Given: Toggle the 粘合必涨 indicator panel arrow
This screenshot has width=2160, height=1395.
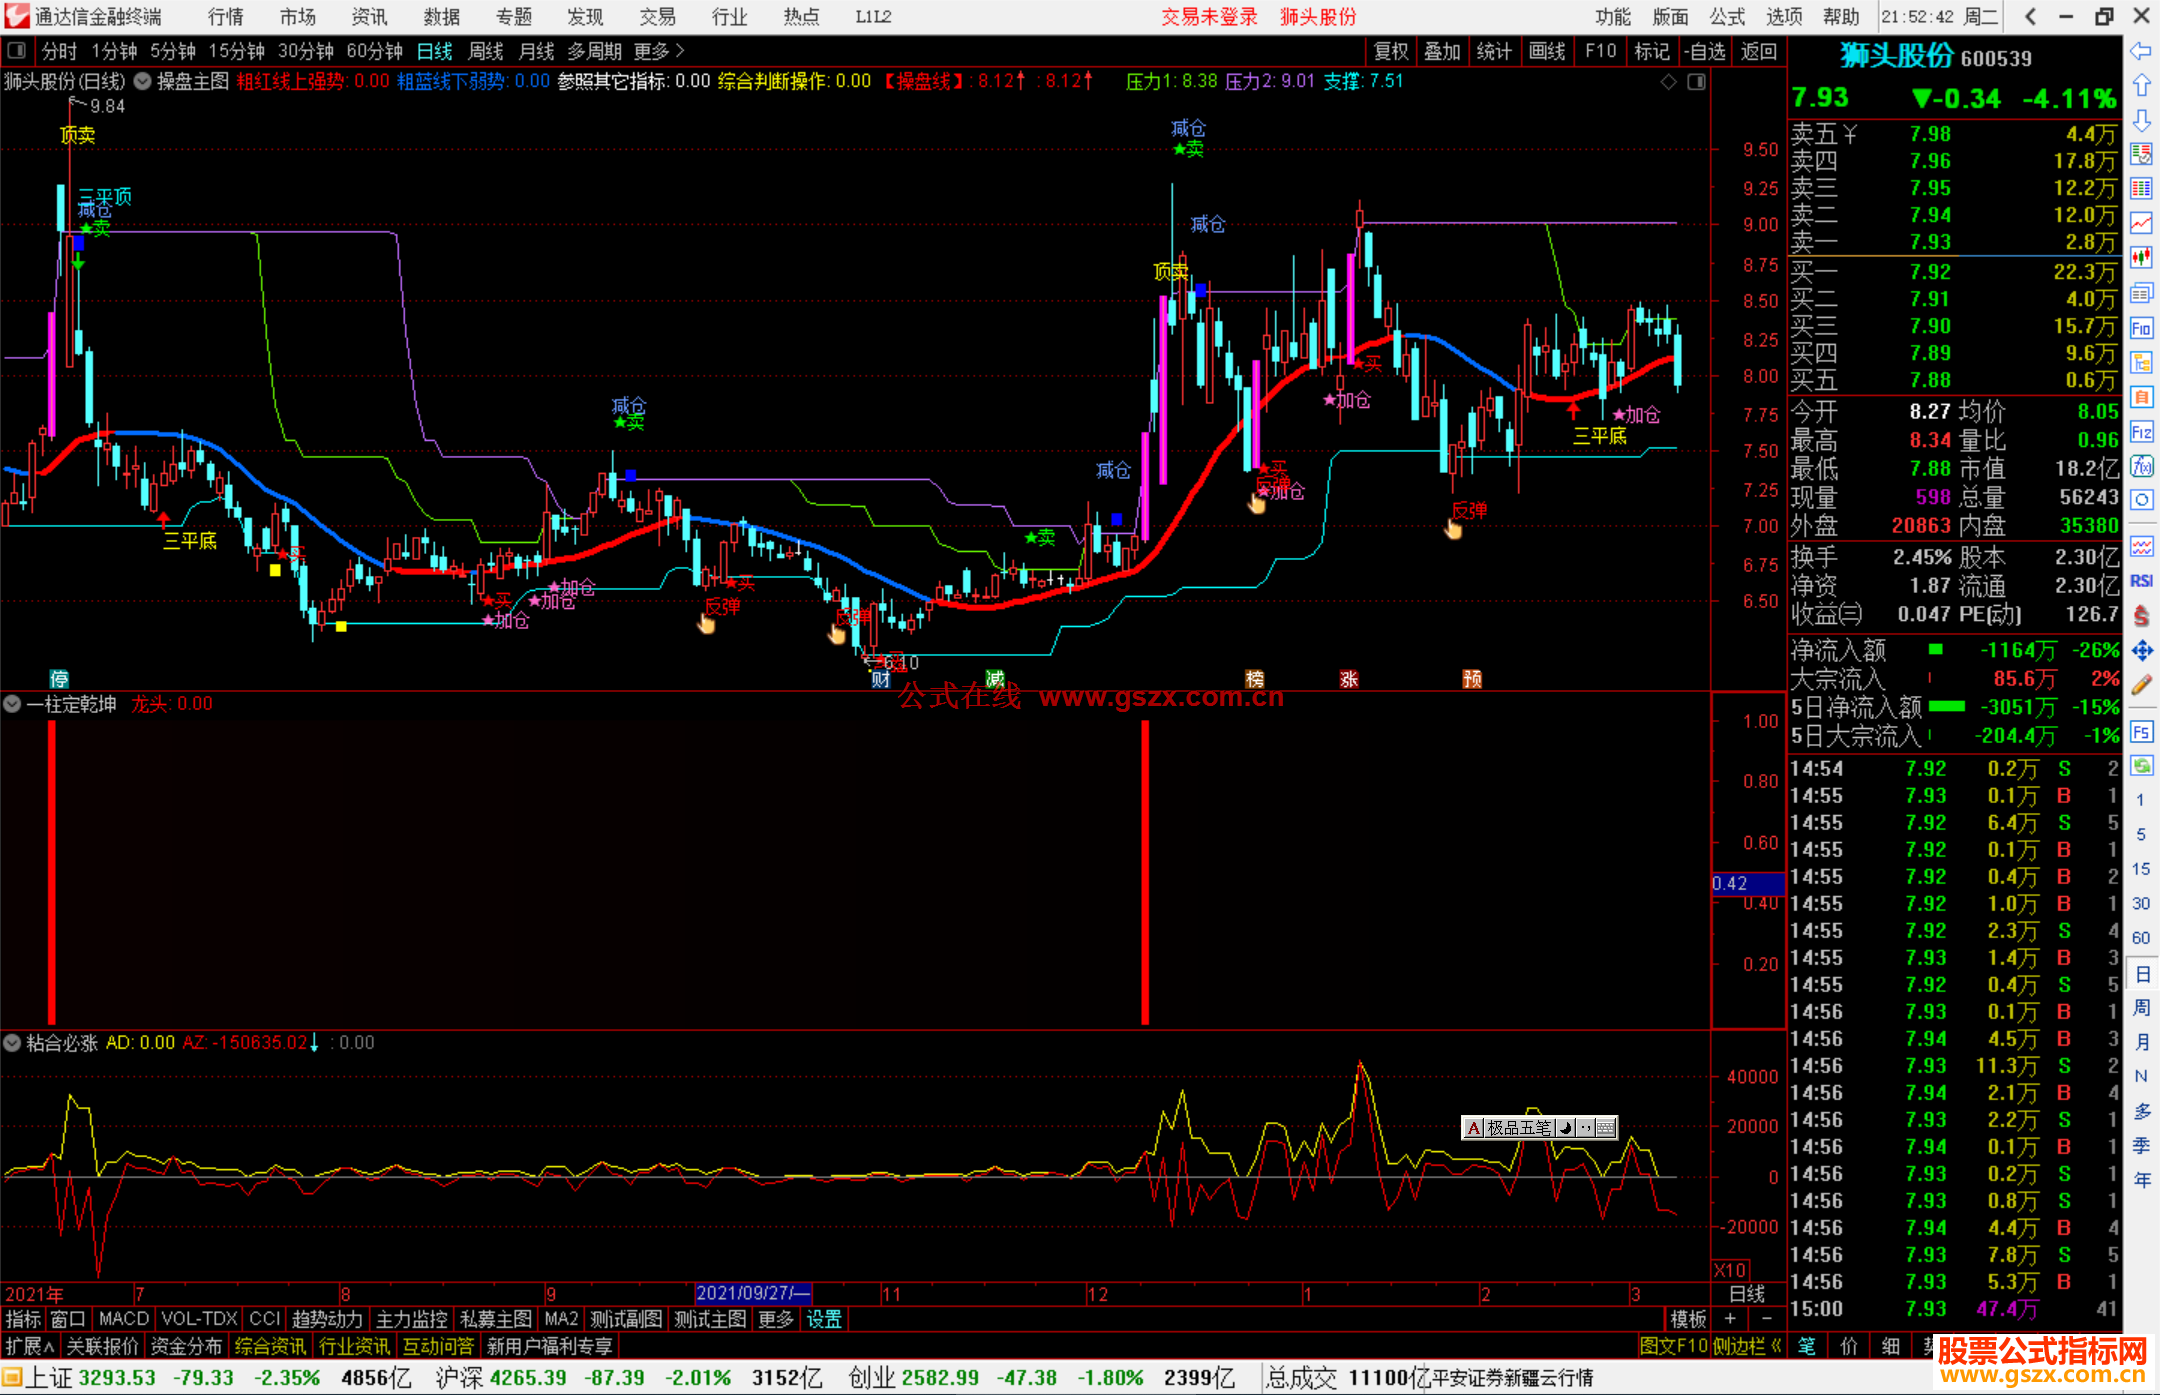Looking at the screenshot, I should (x=12, y=1043).
